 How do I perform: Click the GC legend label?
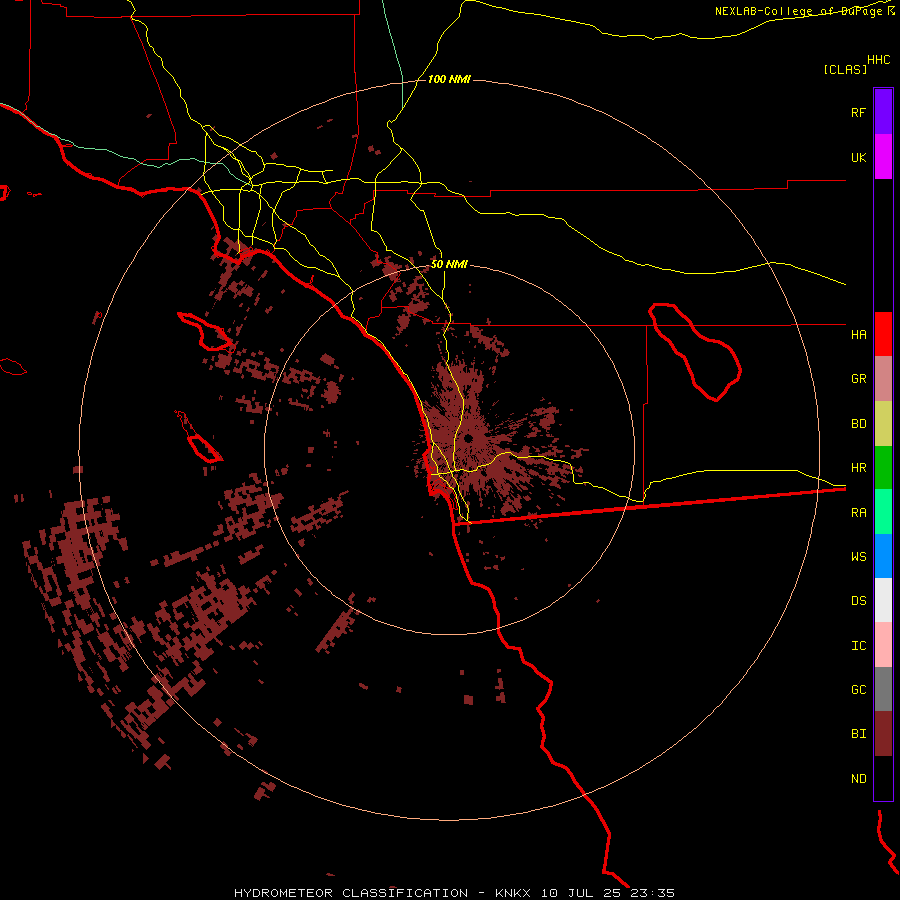pos(858,690)
